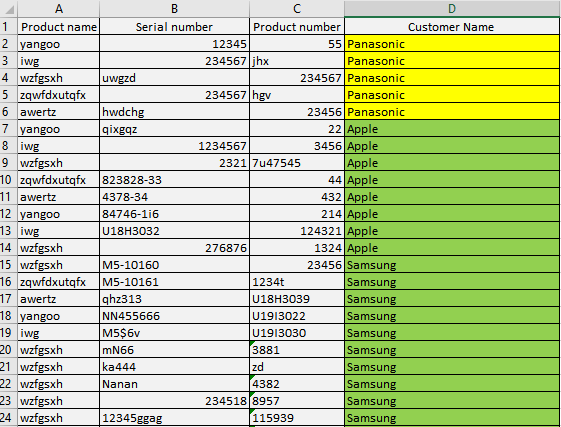Select cell containing 3881
The image size is (561, 427).
point(297,349)
